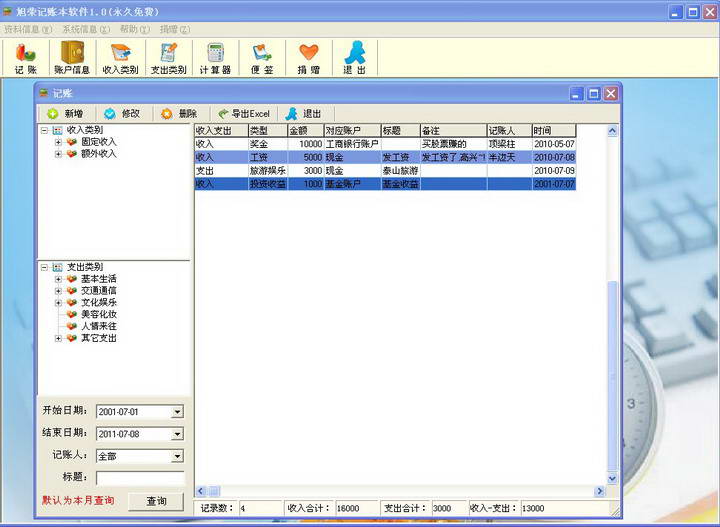Open the 资料信息 menu
This screenshot has height=527, width=720.
(x=27, y=29)
